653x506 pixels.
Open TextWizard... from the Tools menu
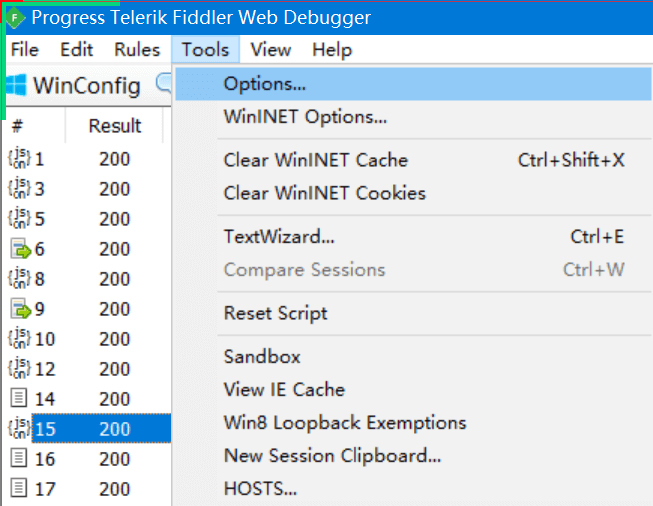(279, 237)
